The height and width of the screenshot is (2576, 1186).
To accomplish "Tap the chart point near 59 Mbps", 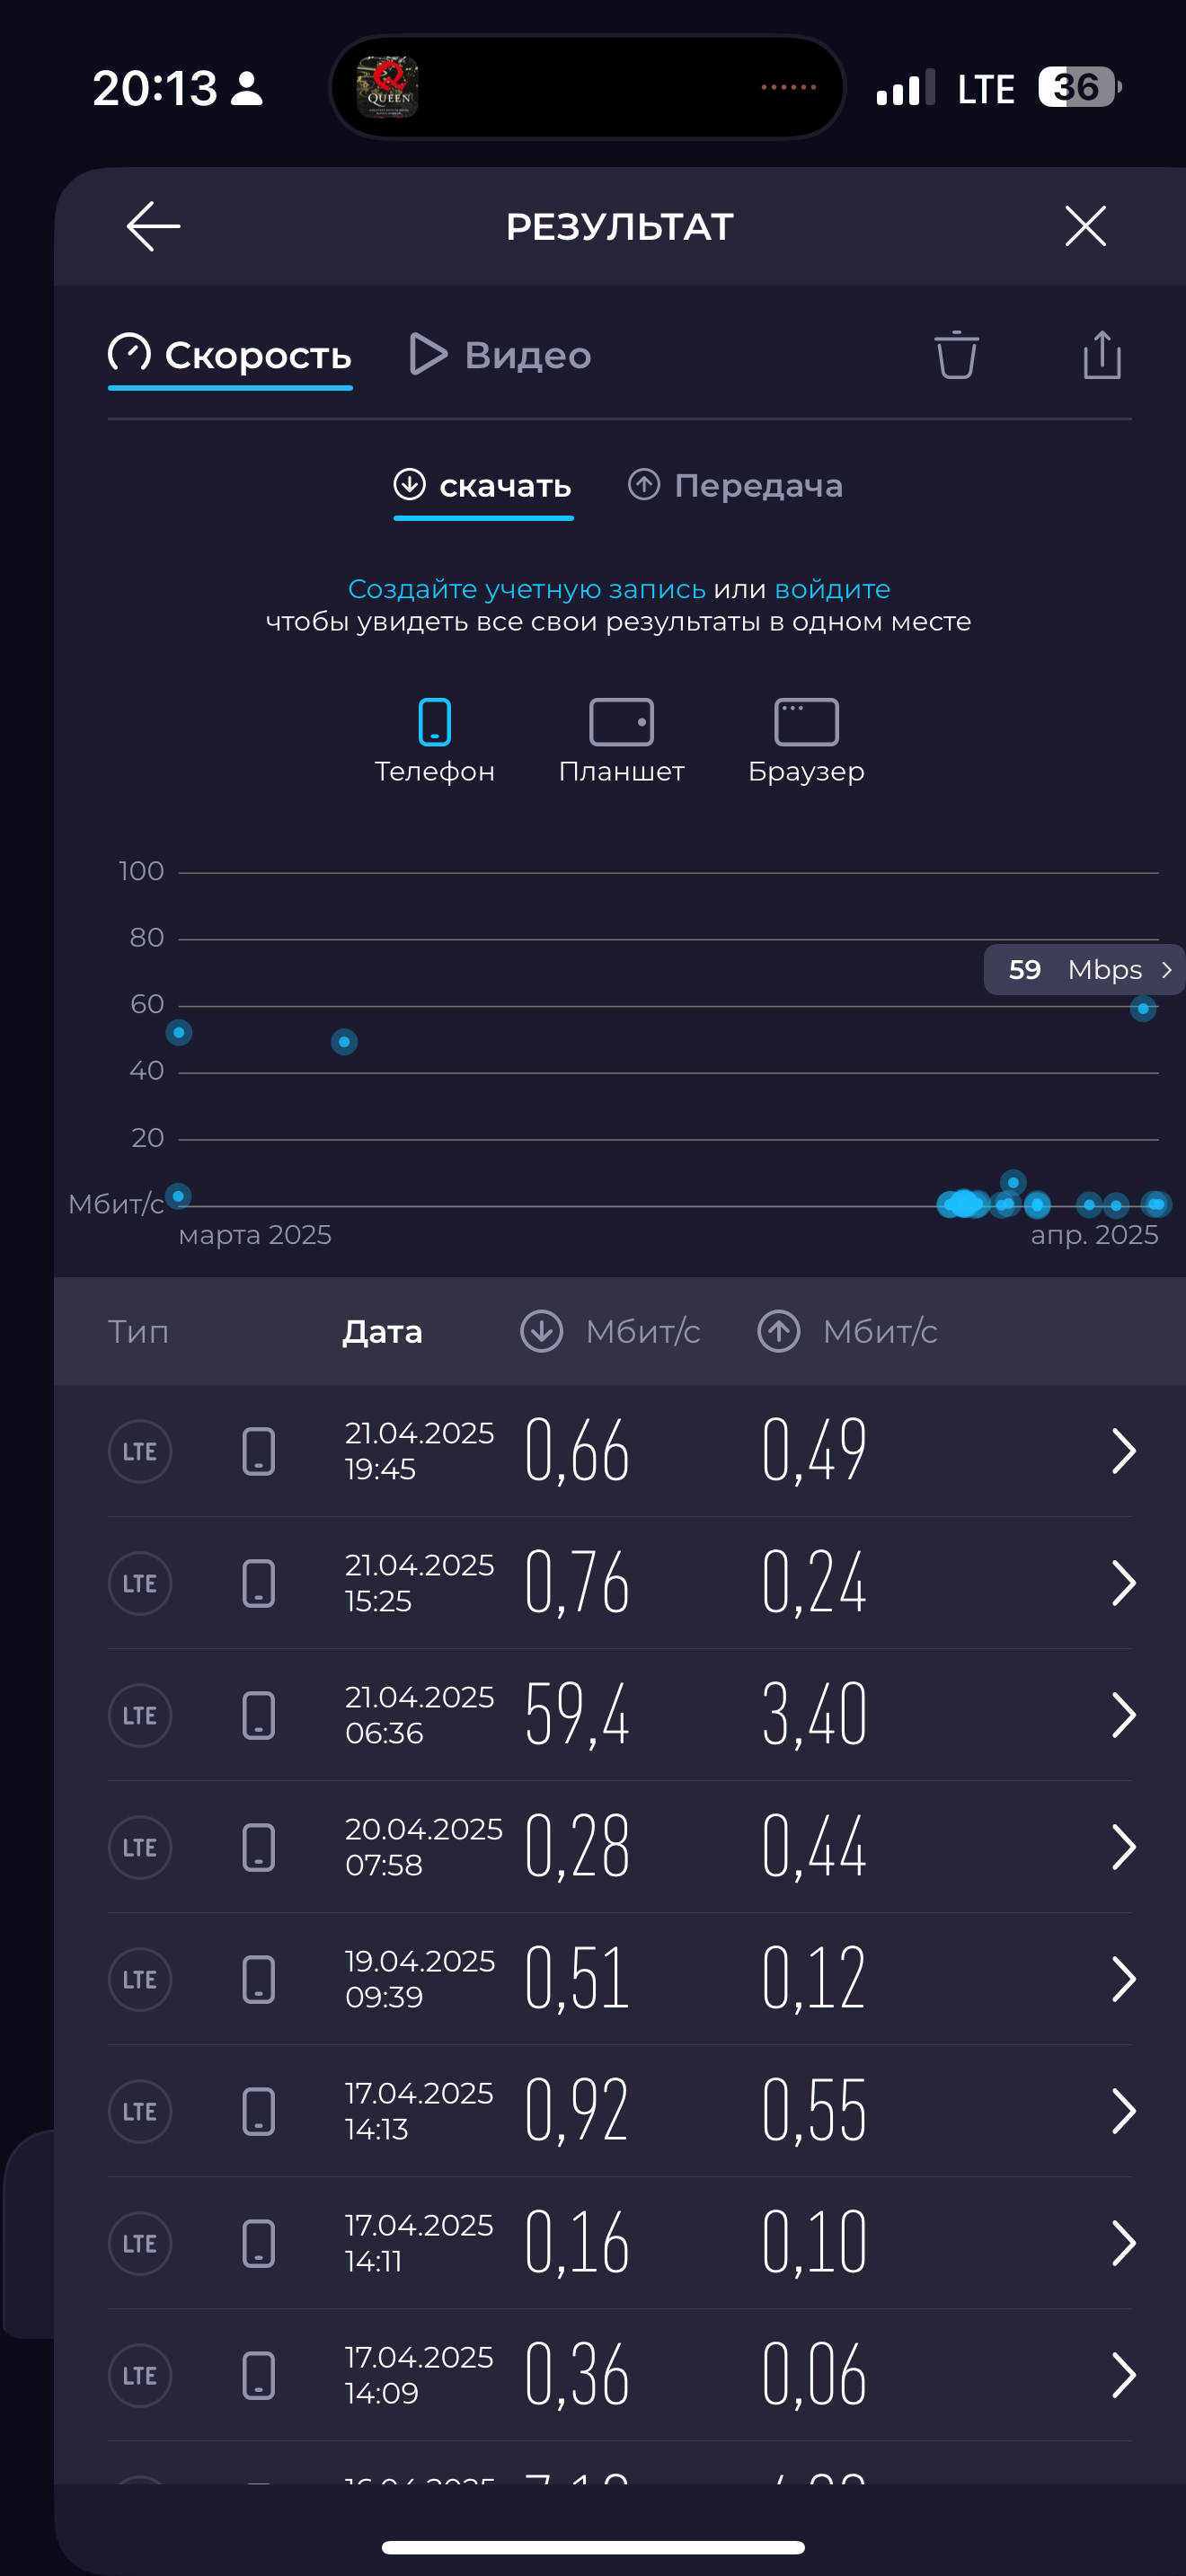I will [1142, 1009].
